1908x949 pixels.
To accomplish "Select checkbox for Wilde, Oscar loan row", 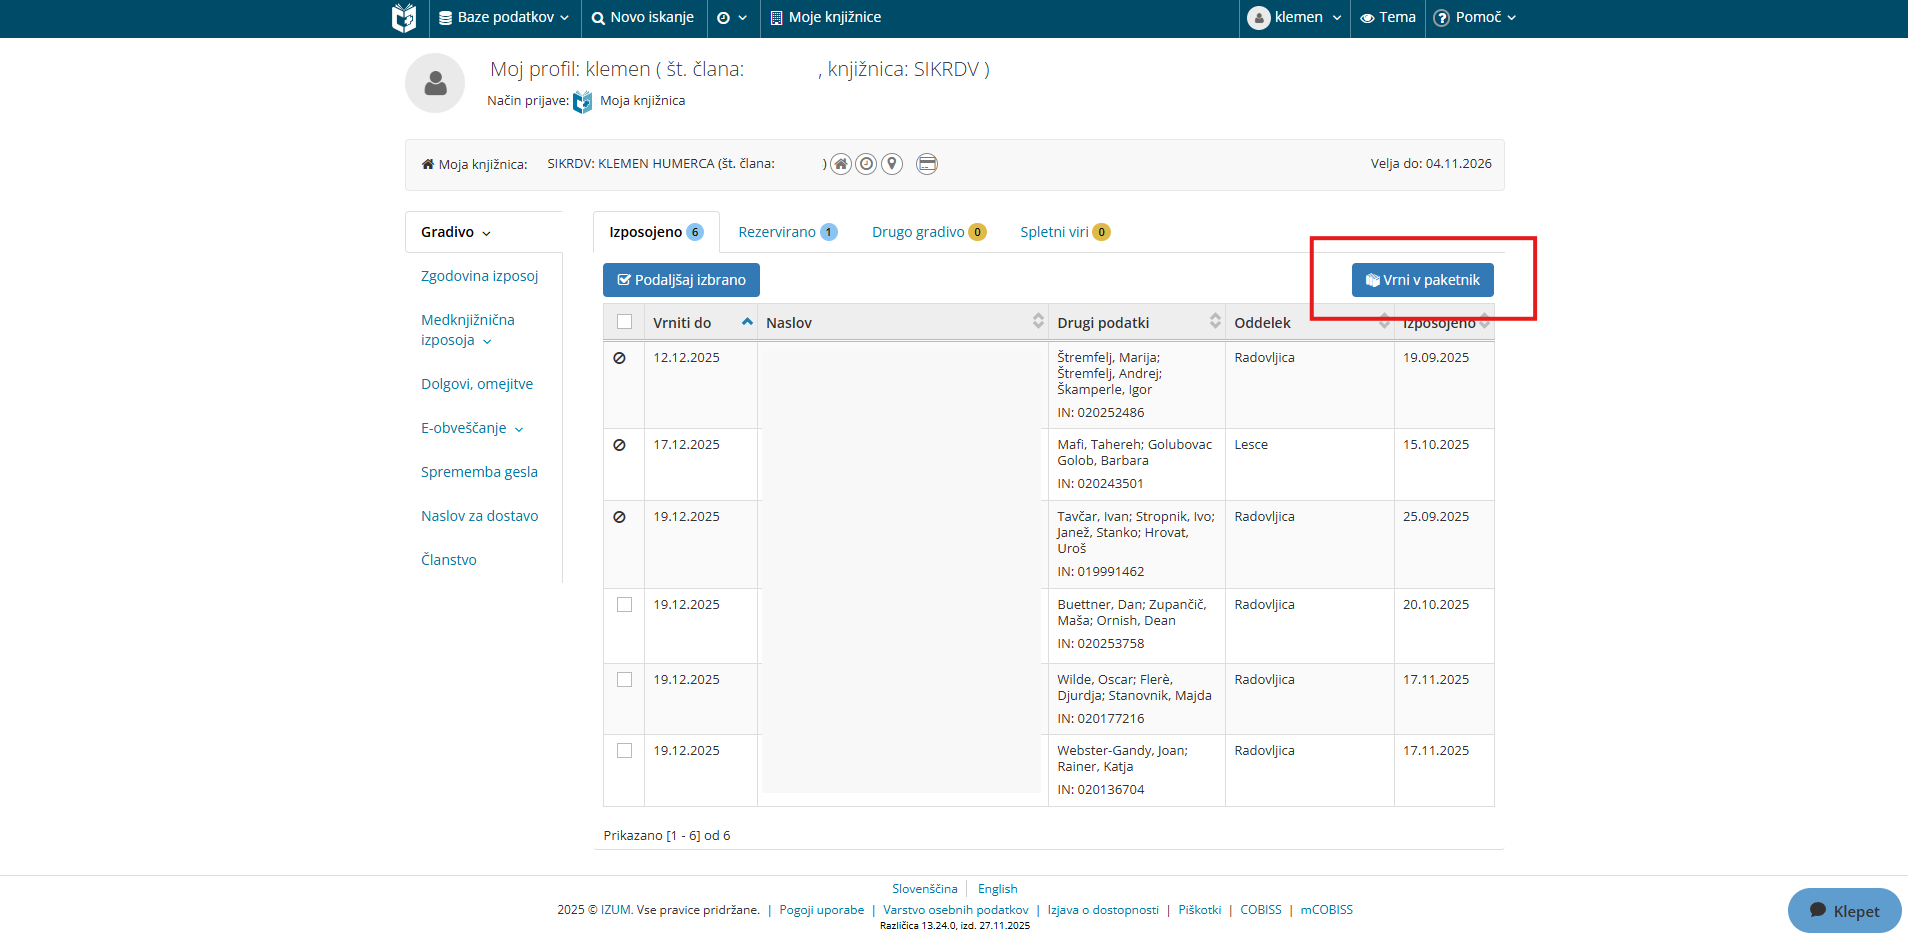I will click(625, 680).
